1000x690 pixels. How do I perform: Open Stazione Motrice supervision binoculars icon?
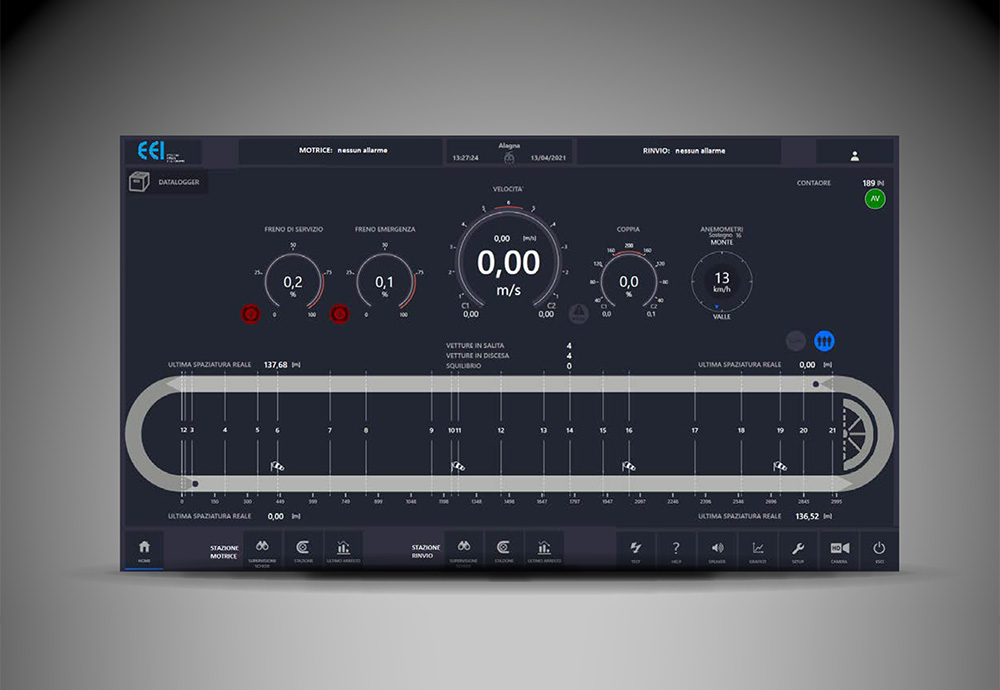click(264, 550)
